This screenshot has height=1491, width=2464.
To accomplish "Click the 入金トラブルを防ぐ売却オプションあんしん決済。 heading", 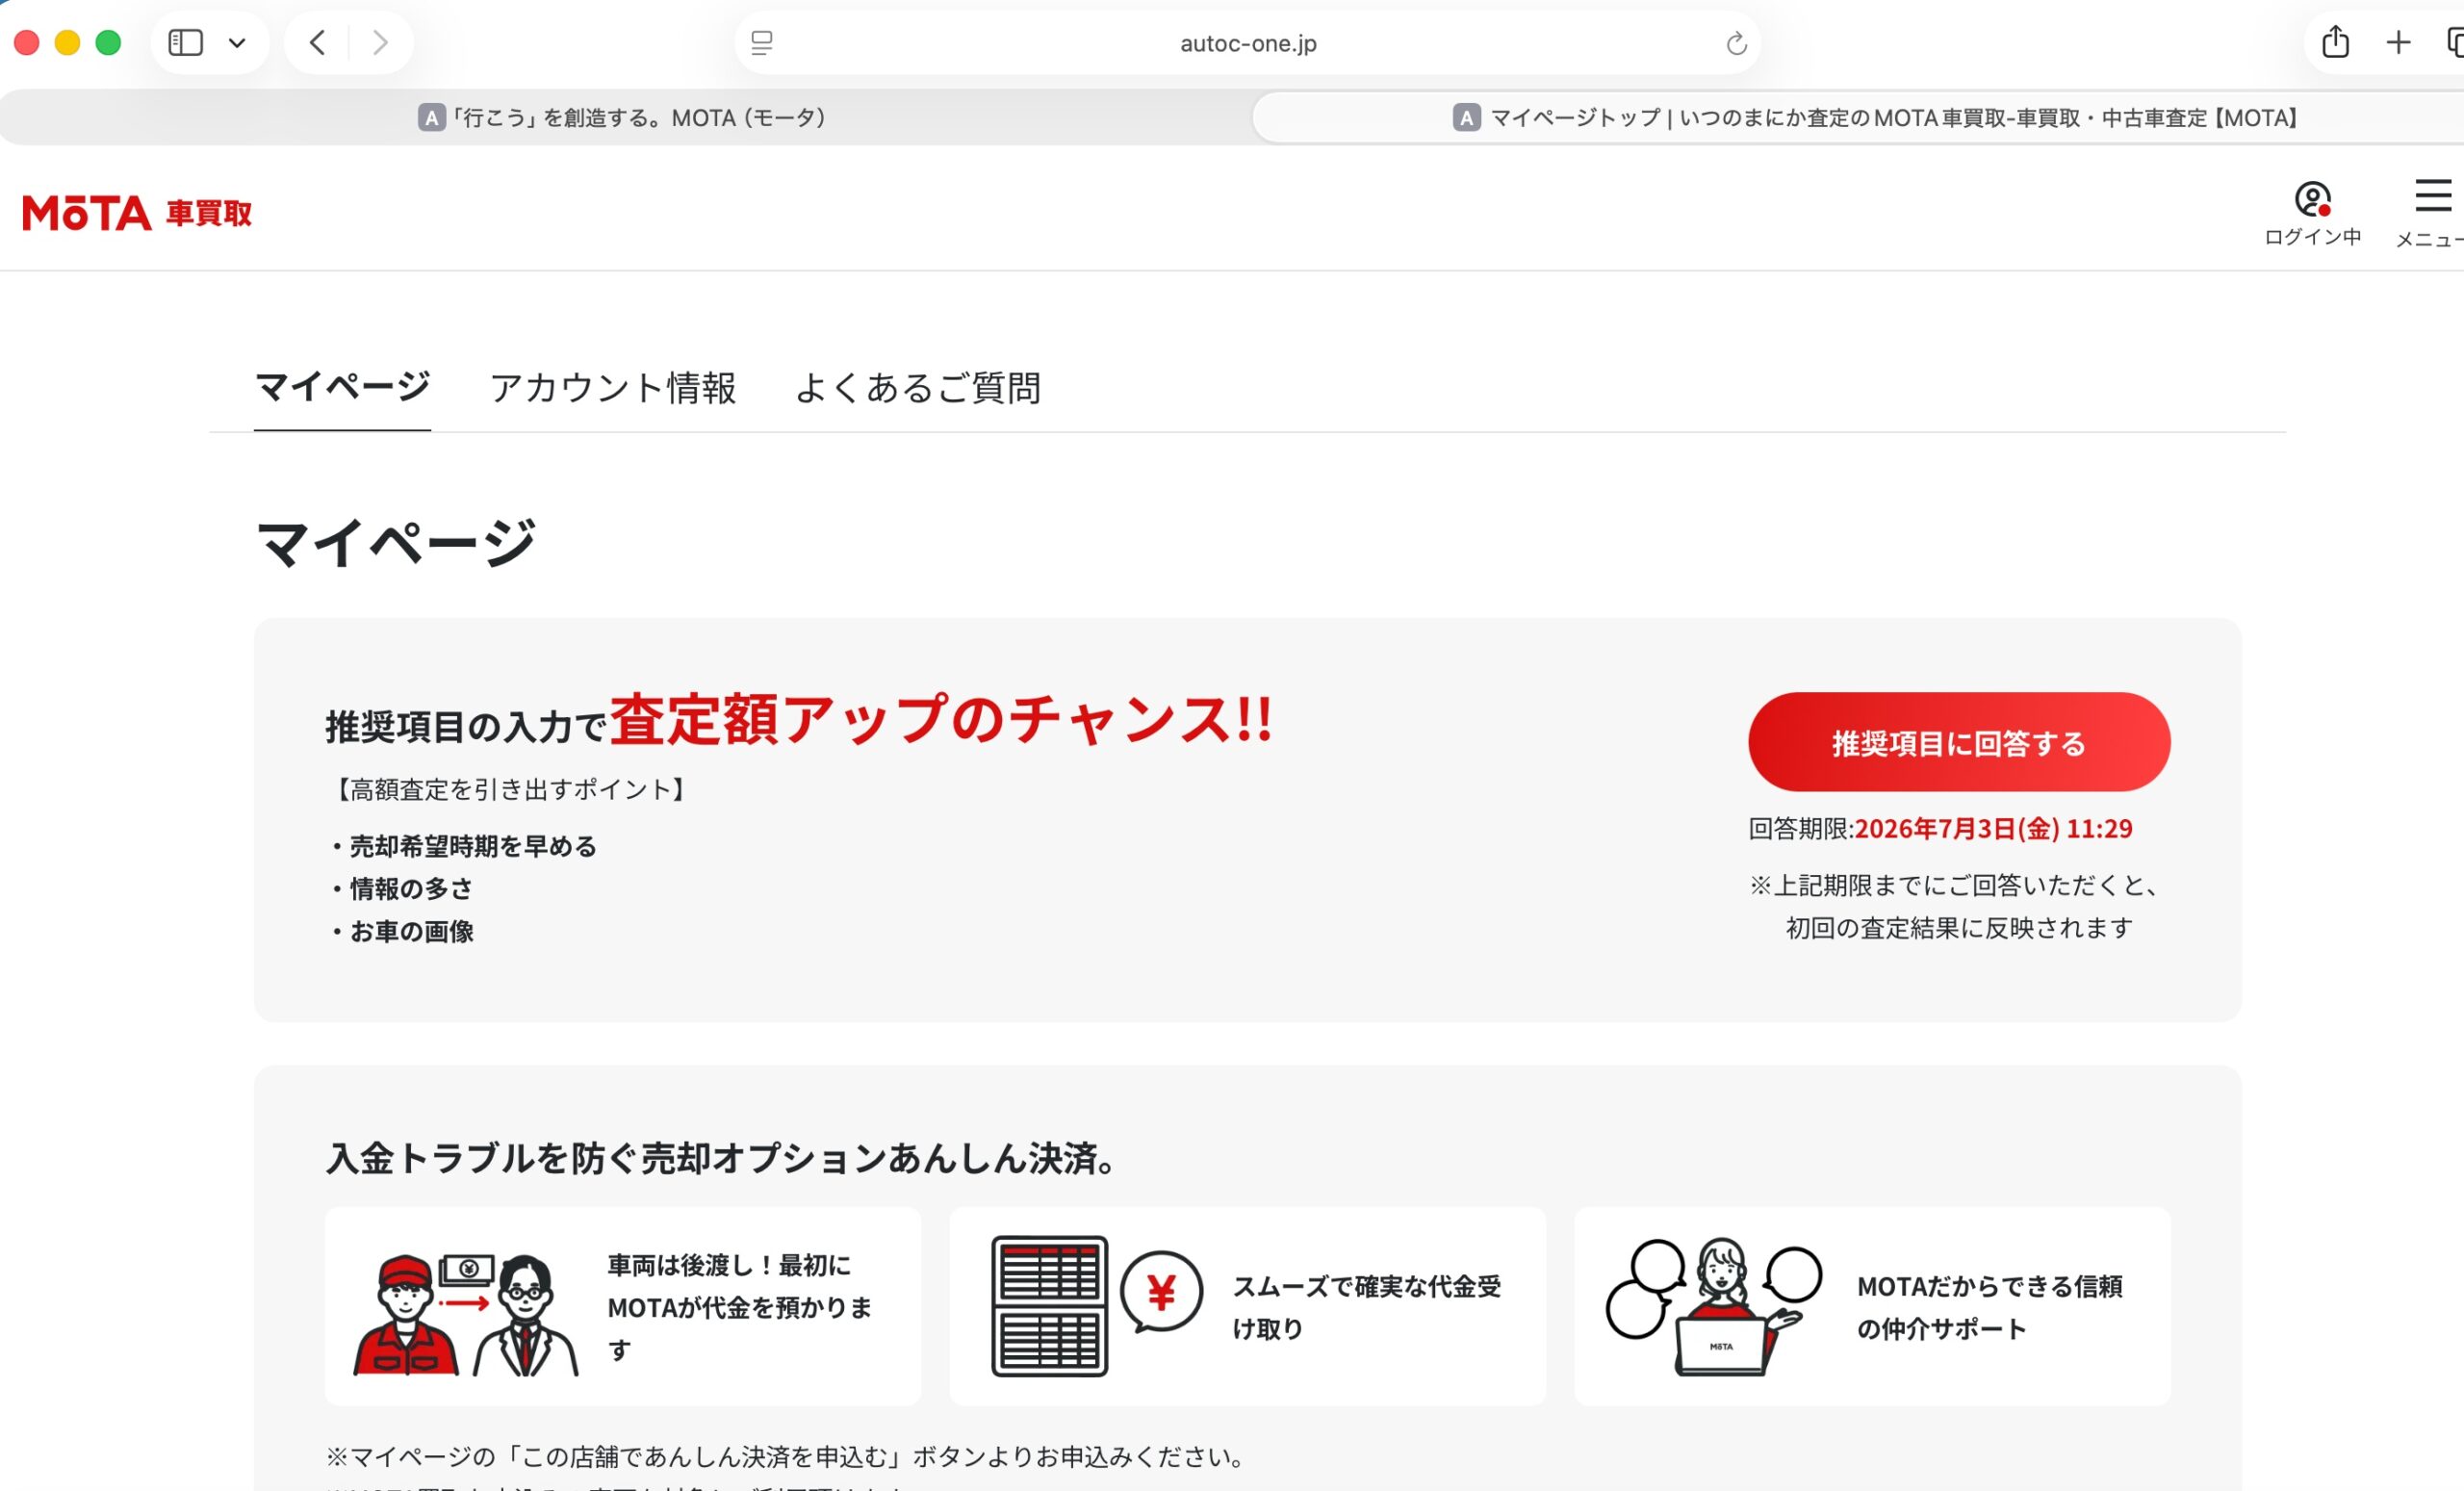I will 722,1158.
